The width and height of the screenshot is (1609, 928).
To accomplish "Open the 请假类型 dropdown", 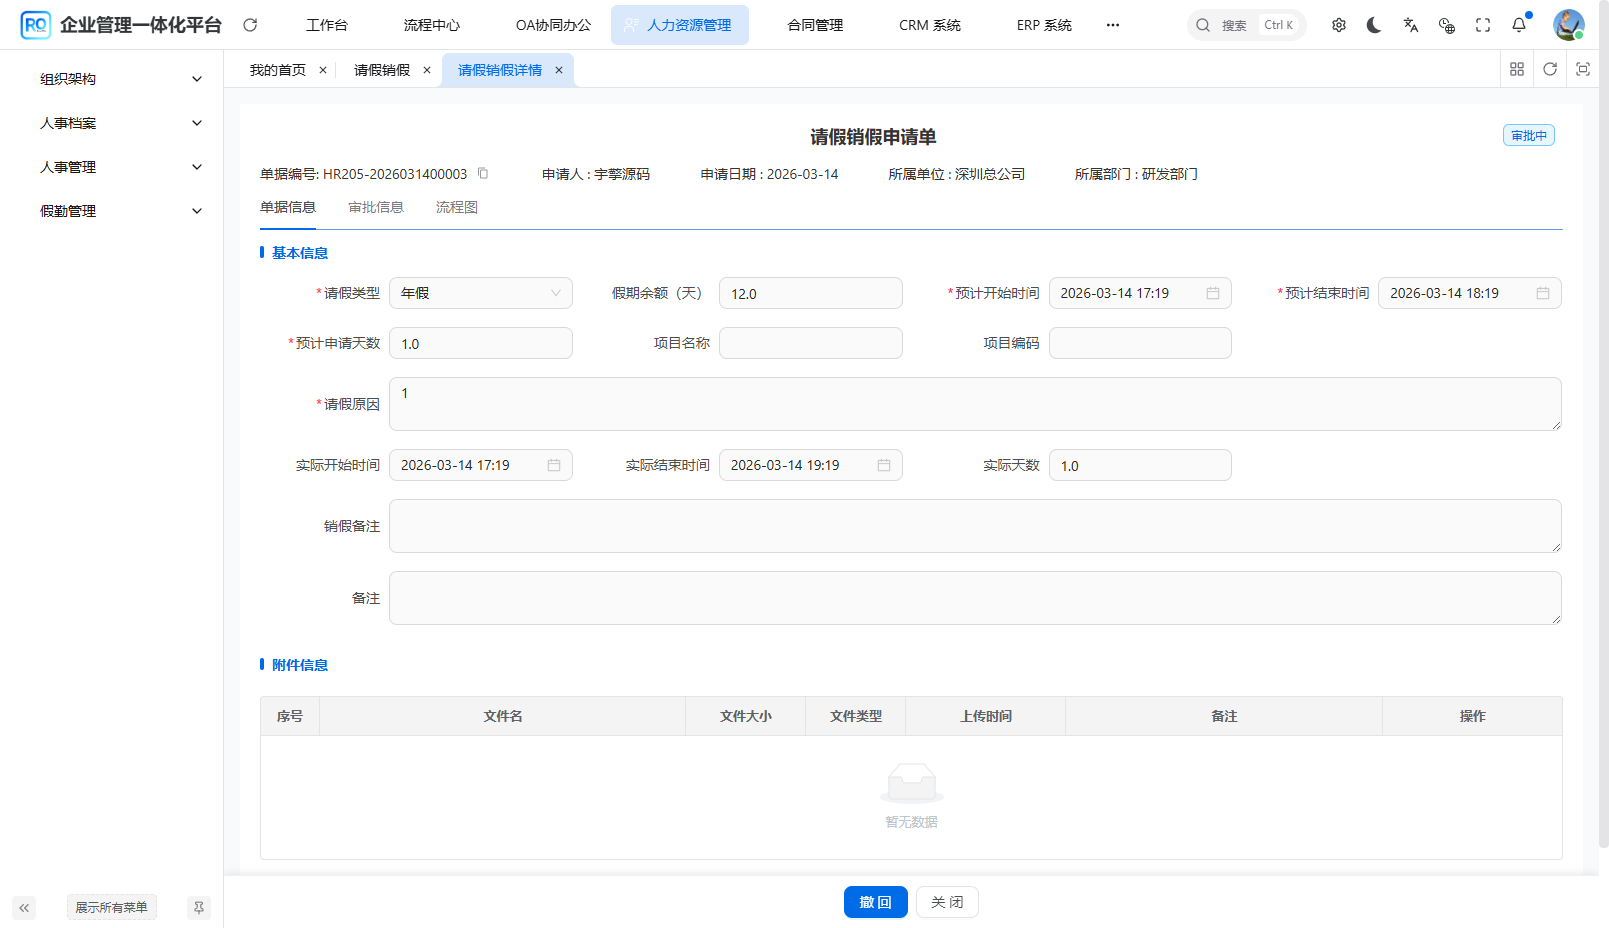I will click(481, 293).
